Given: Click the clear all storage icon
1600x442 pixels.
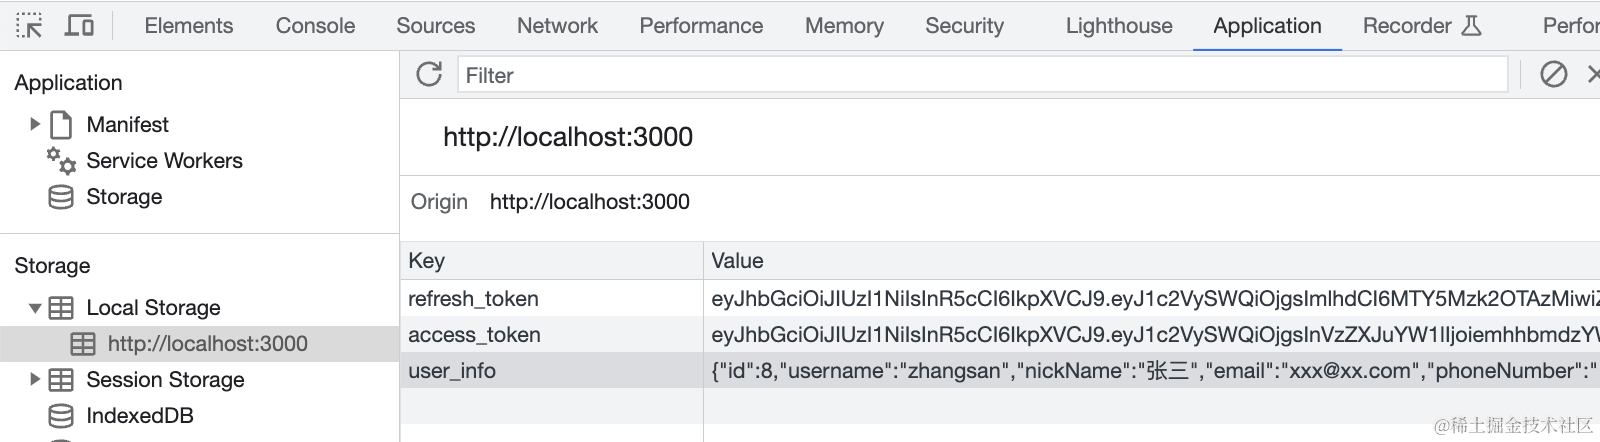Looking at the screenshot, I should pos(1553,74).
